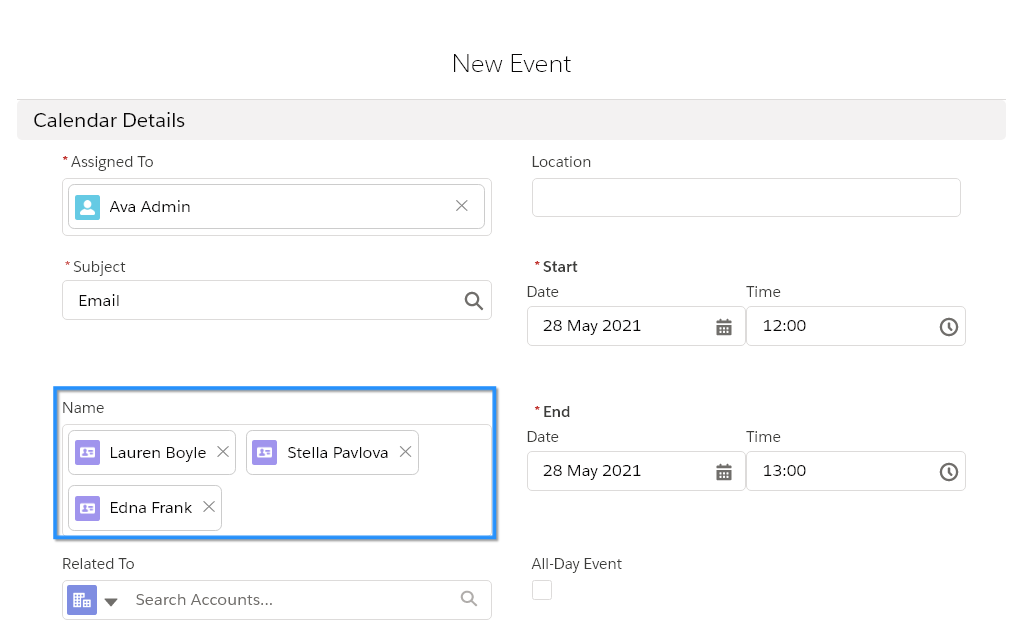Open the Related To object type dropdown

pyautogui.click(x=110, y=600)
